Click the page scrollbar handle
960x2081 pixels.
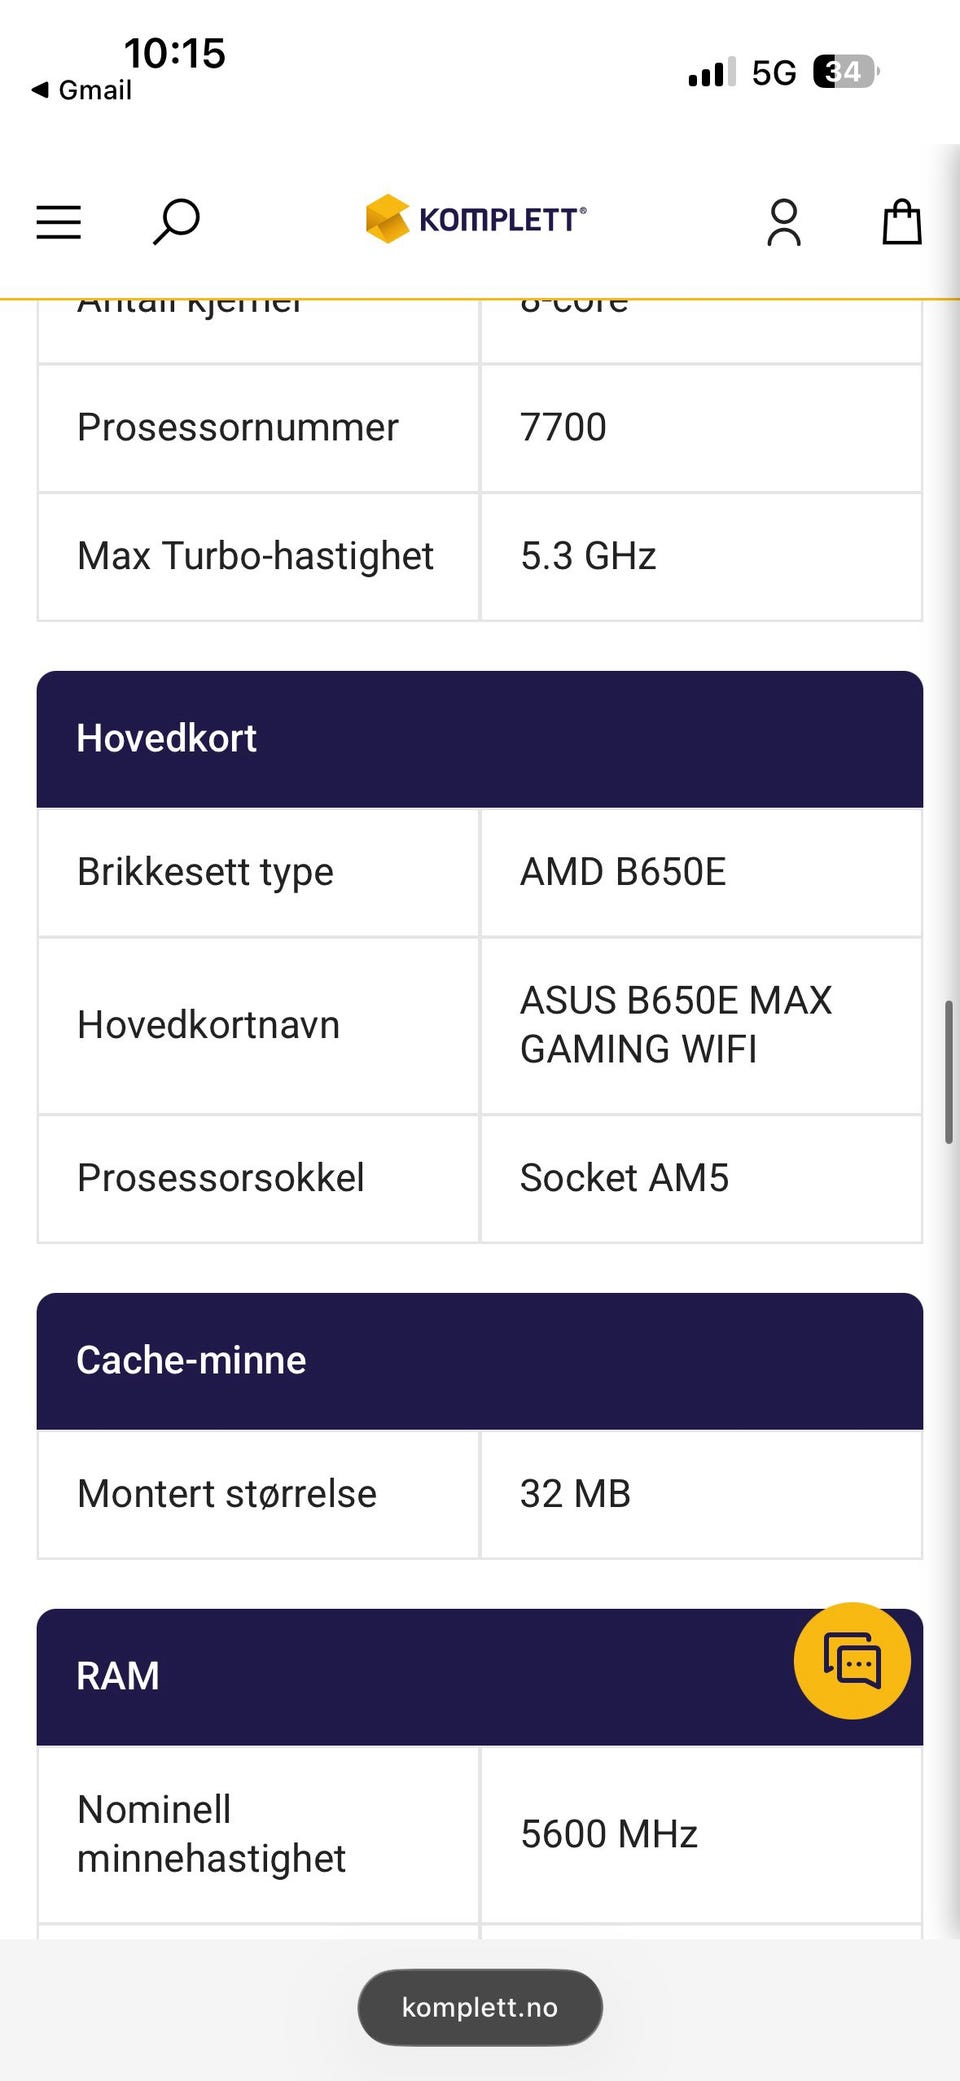point(948,1071)
